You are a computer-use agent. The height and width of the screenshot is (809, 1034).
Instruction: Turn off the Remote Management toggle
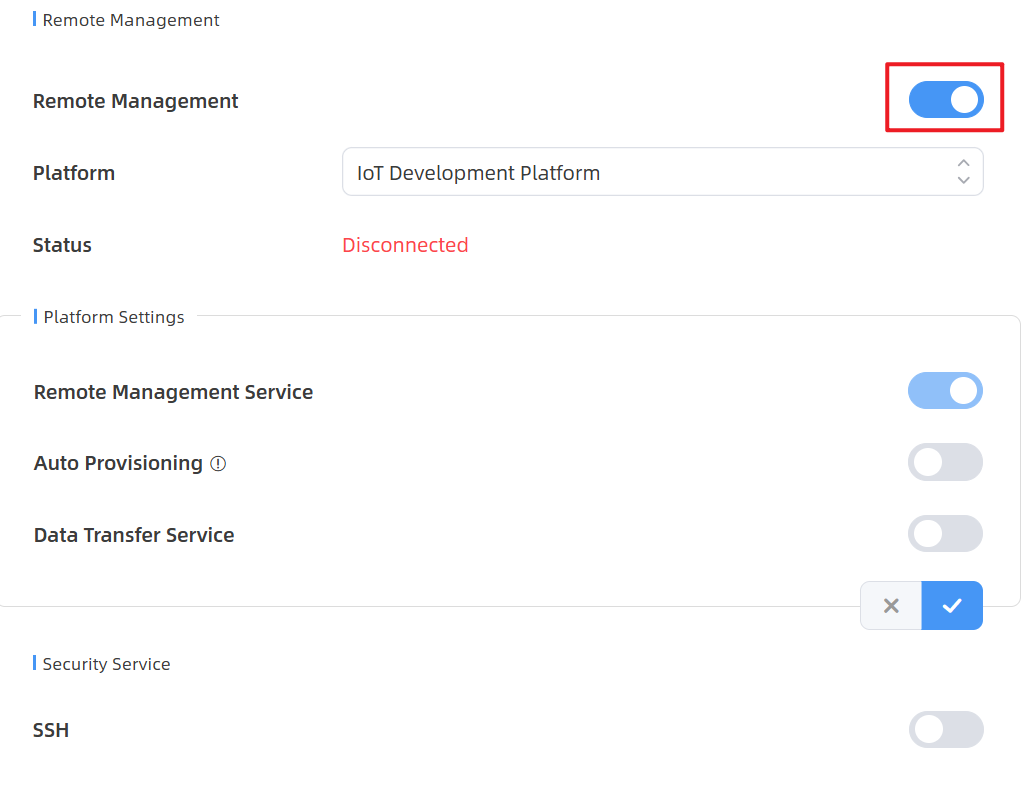pos(946,100)
